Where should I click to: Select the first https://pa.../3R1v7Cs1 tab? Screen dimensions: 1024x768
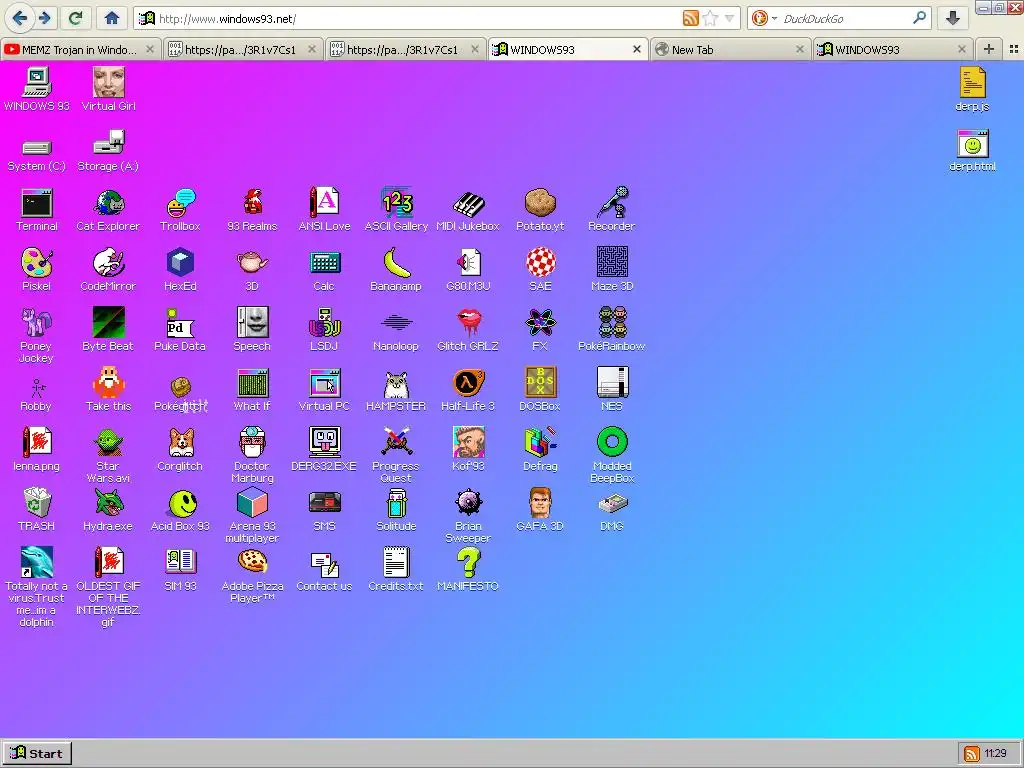point(242,50)
